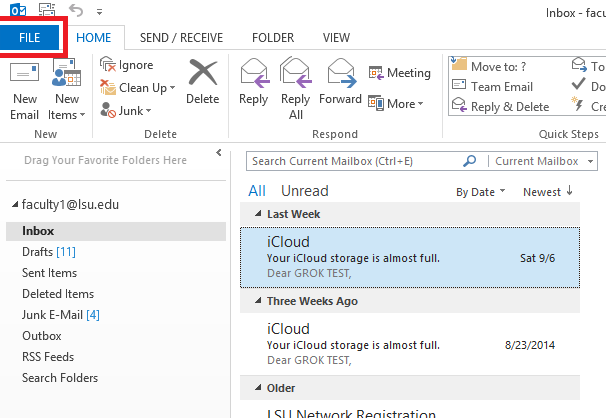Open the By Date sort dropdown
This screenshot has width=606, height=418.
pos(480,192)
